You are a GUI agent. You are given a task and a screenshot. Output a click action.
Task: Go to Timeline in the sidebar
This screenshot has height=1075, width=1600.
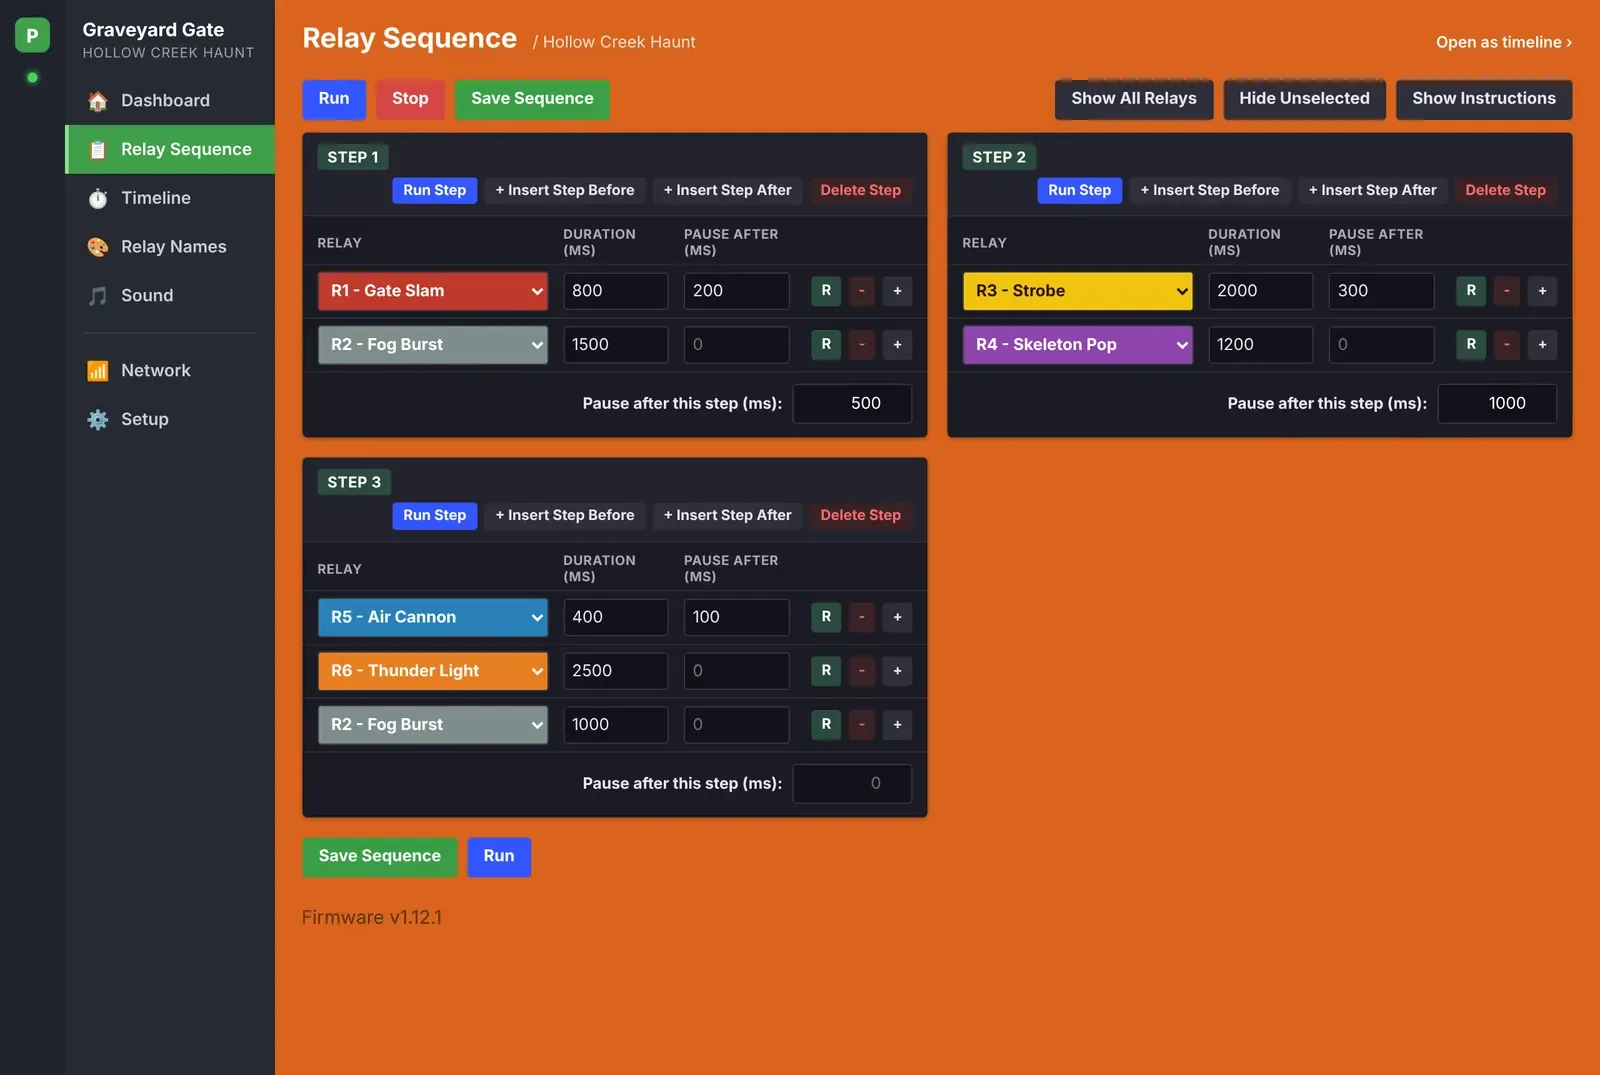[x=170, y=198]
